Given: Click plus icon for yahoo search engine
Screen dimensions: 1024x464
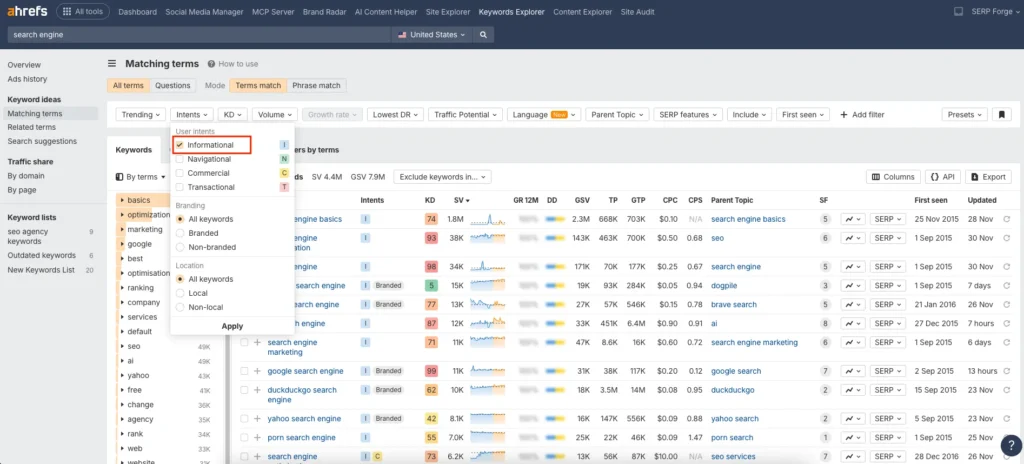Looking at the screenshot, I should click(257, 419).
